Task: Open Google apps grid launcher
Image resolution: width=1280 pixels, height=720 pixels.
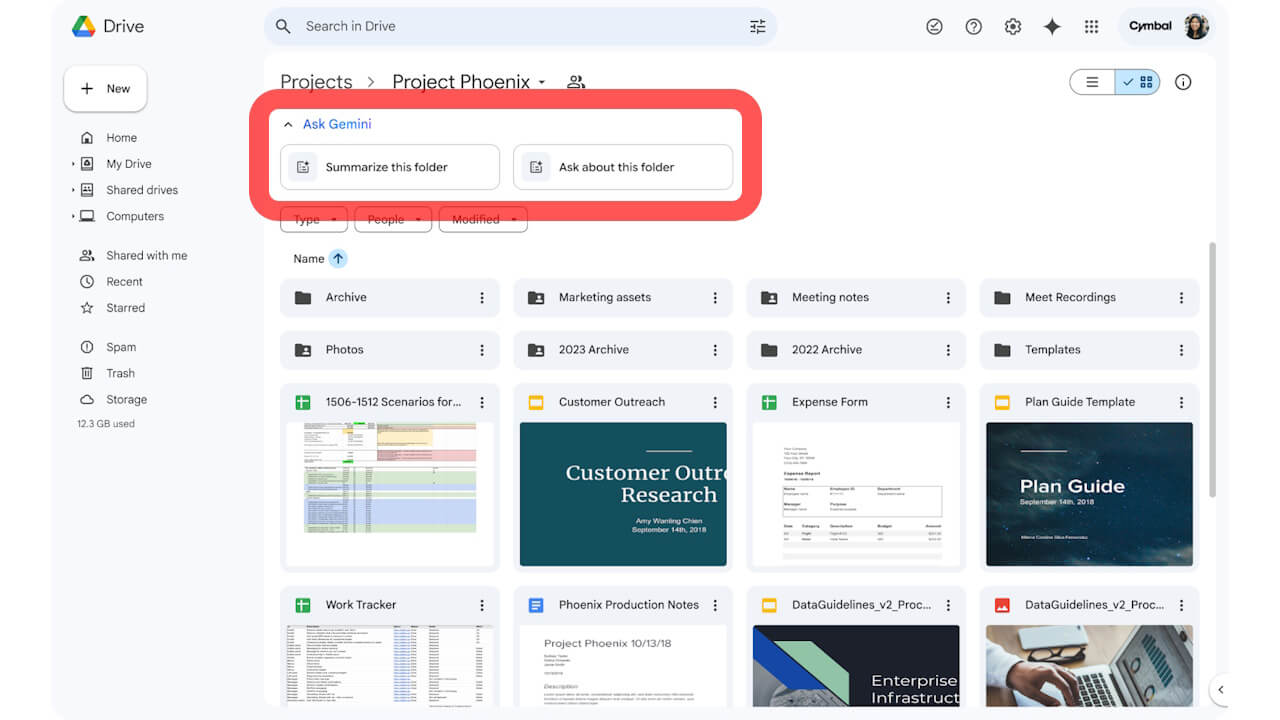Action: point(1091,27)
